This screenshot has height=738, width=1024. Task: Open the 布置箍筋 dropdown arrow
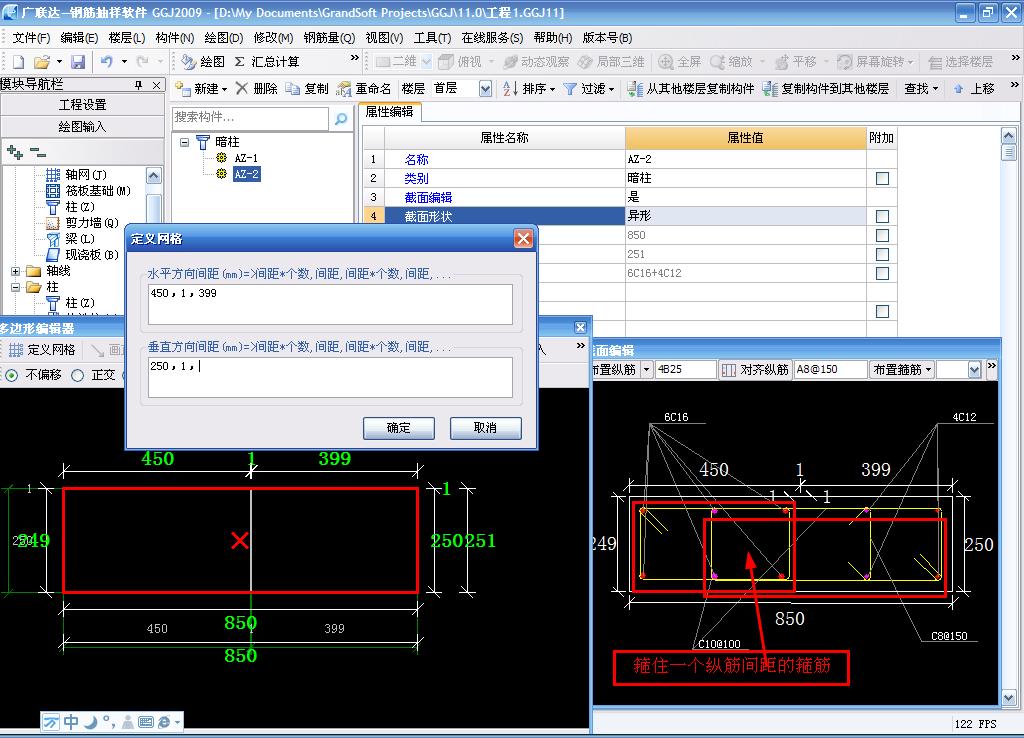(928, 370)
